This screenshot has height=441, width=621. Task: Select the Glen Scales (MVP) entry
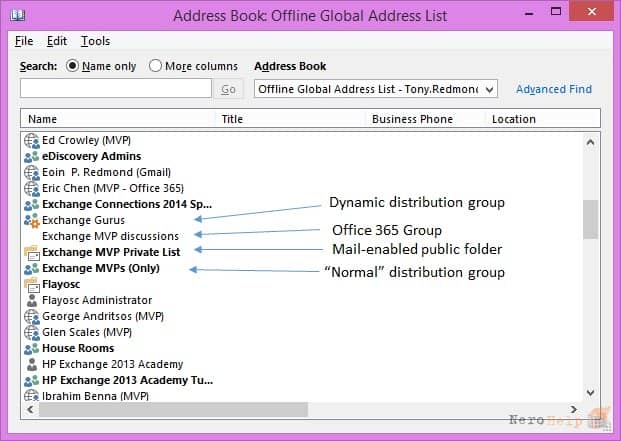pos(87,332)
